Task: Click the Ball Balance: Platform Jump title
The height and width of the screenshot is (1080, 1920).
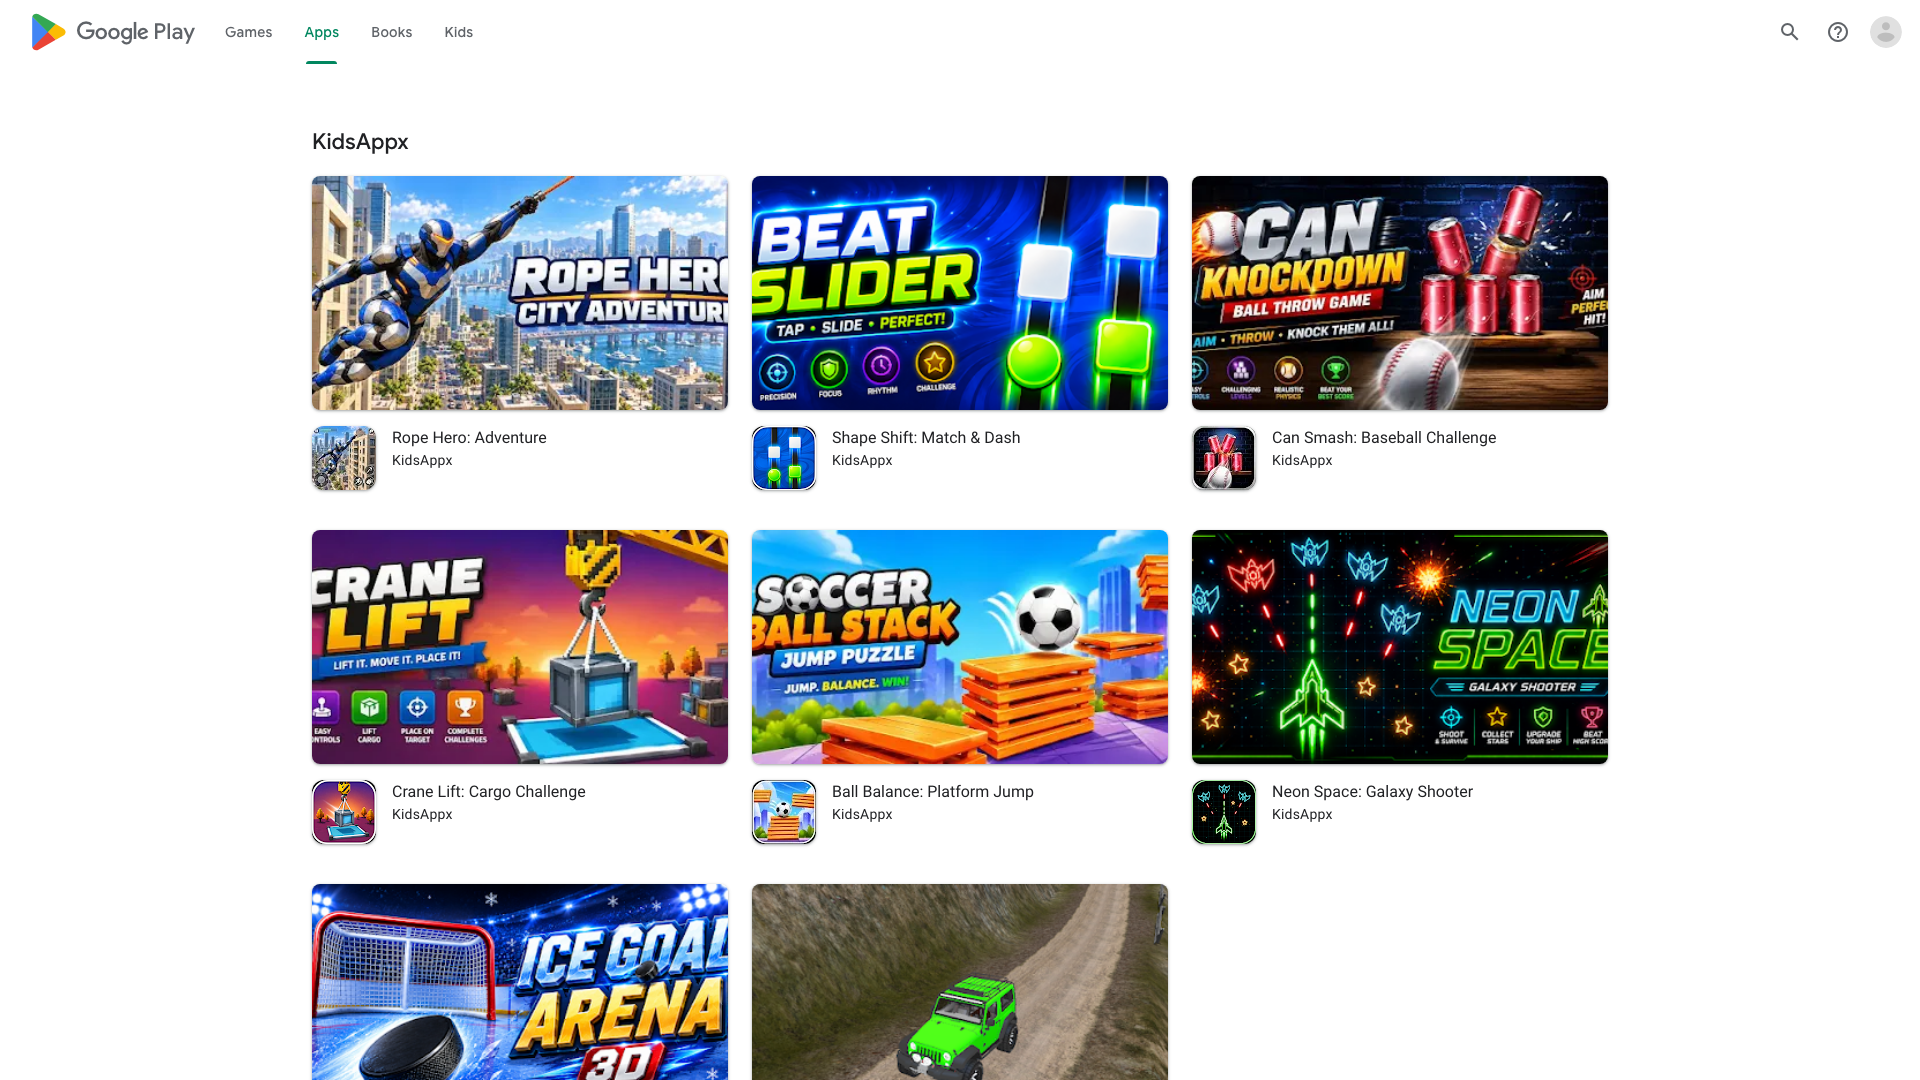Action: click(x=933, y=792)
